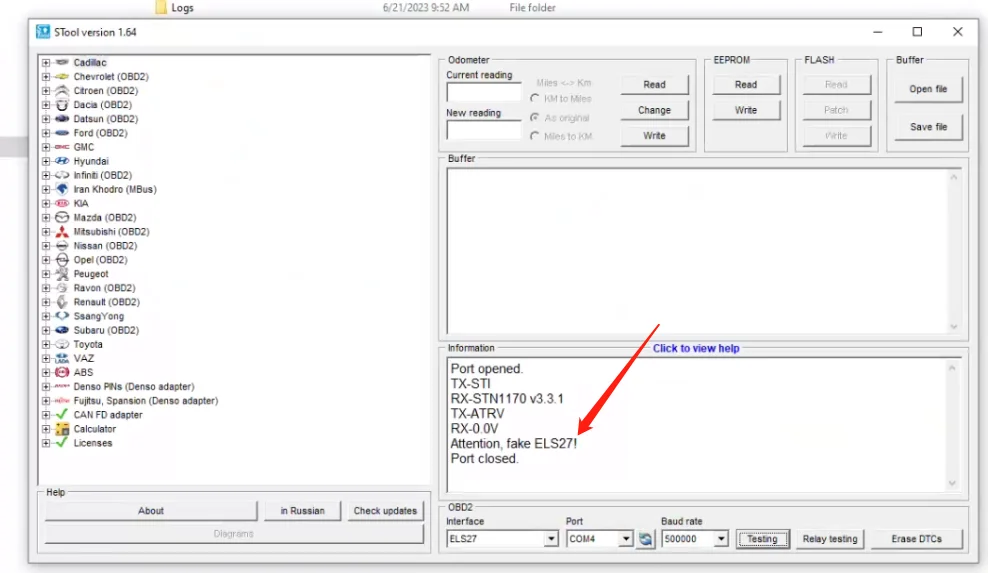Click the Odometer Read button
This screenshot has height=573, width=988.
(x=654, y=84)
